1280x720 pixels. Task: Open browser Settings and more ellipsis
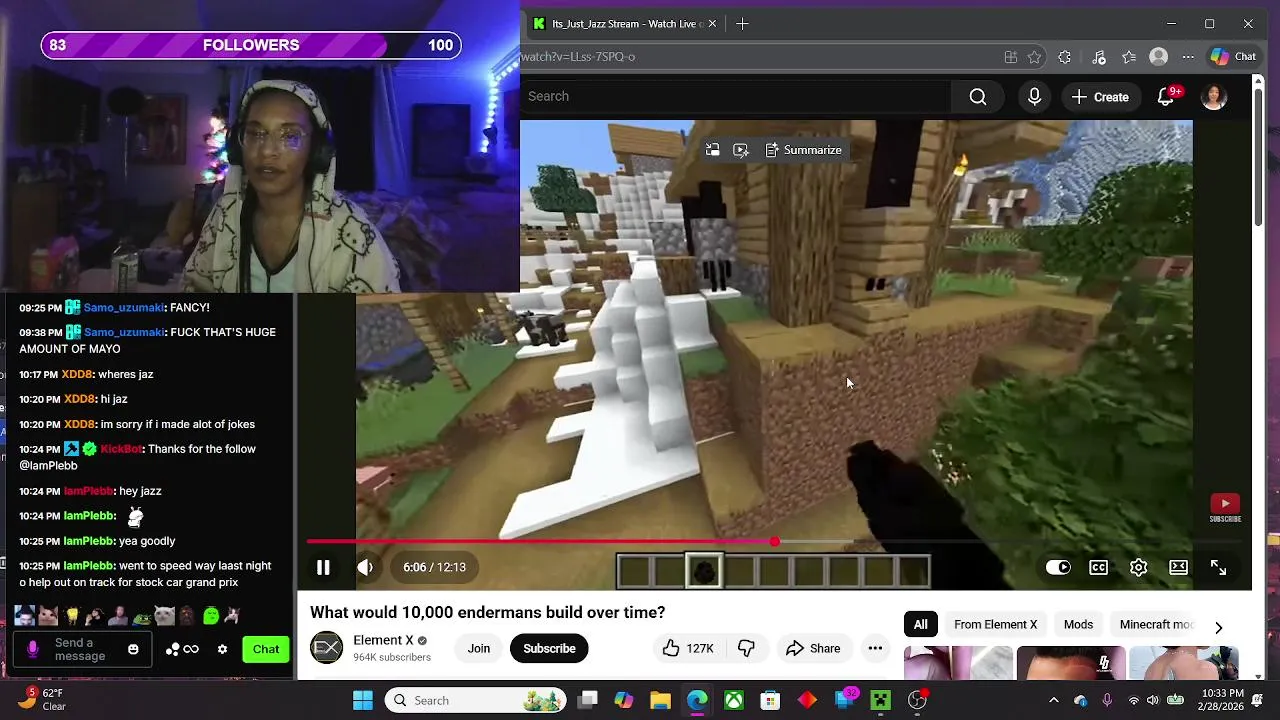tap(1188, 57)
